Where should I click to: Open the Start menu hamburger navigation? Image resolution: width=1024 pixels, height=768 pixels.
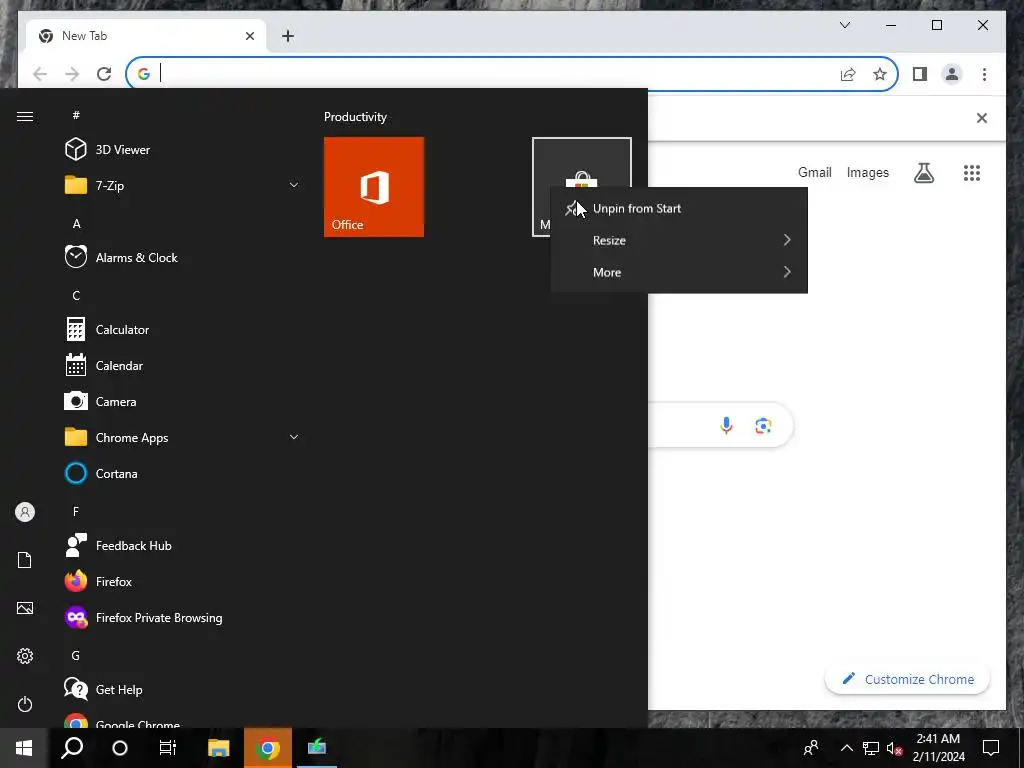pyautogui.click(x=25, y=116)
